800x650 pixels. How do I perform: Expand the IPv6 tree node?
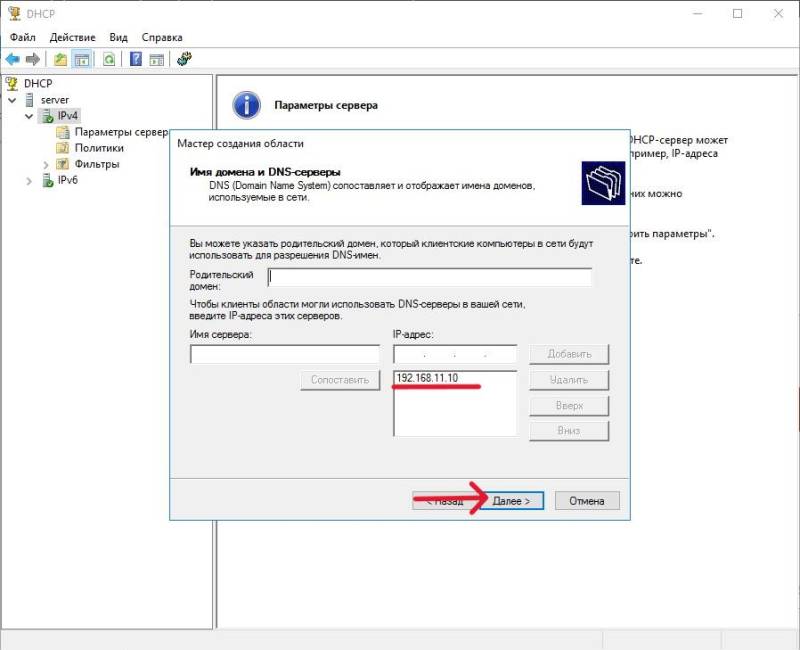[28, 180]
